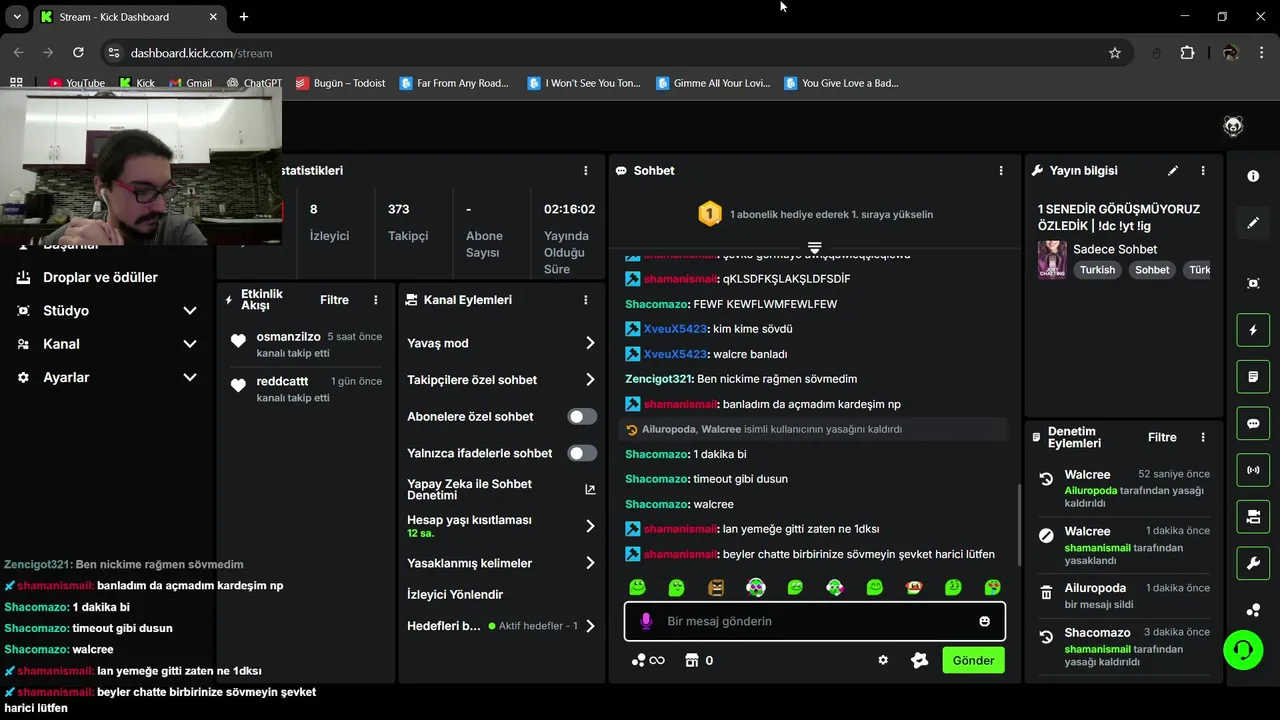Click the Sadece Sohbet category thumbnail
The height and width of the screenshot is (720, 1280).
click(x=1052, y=260)
